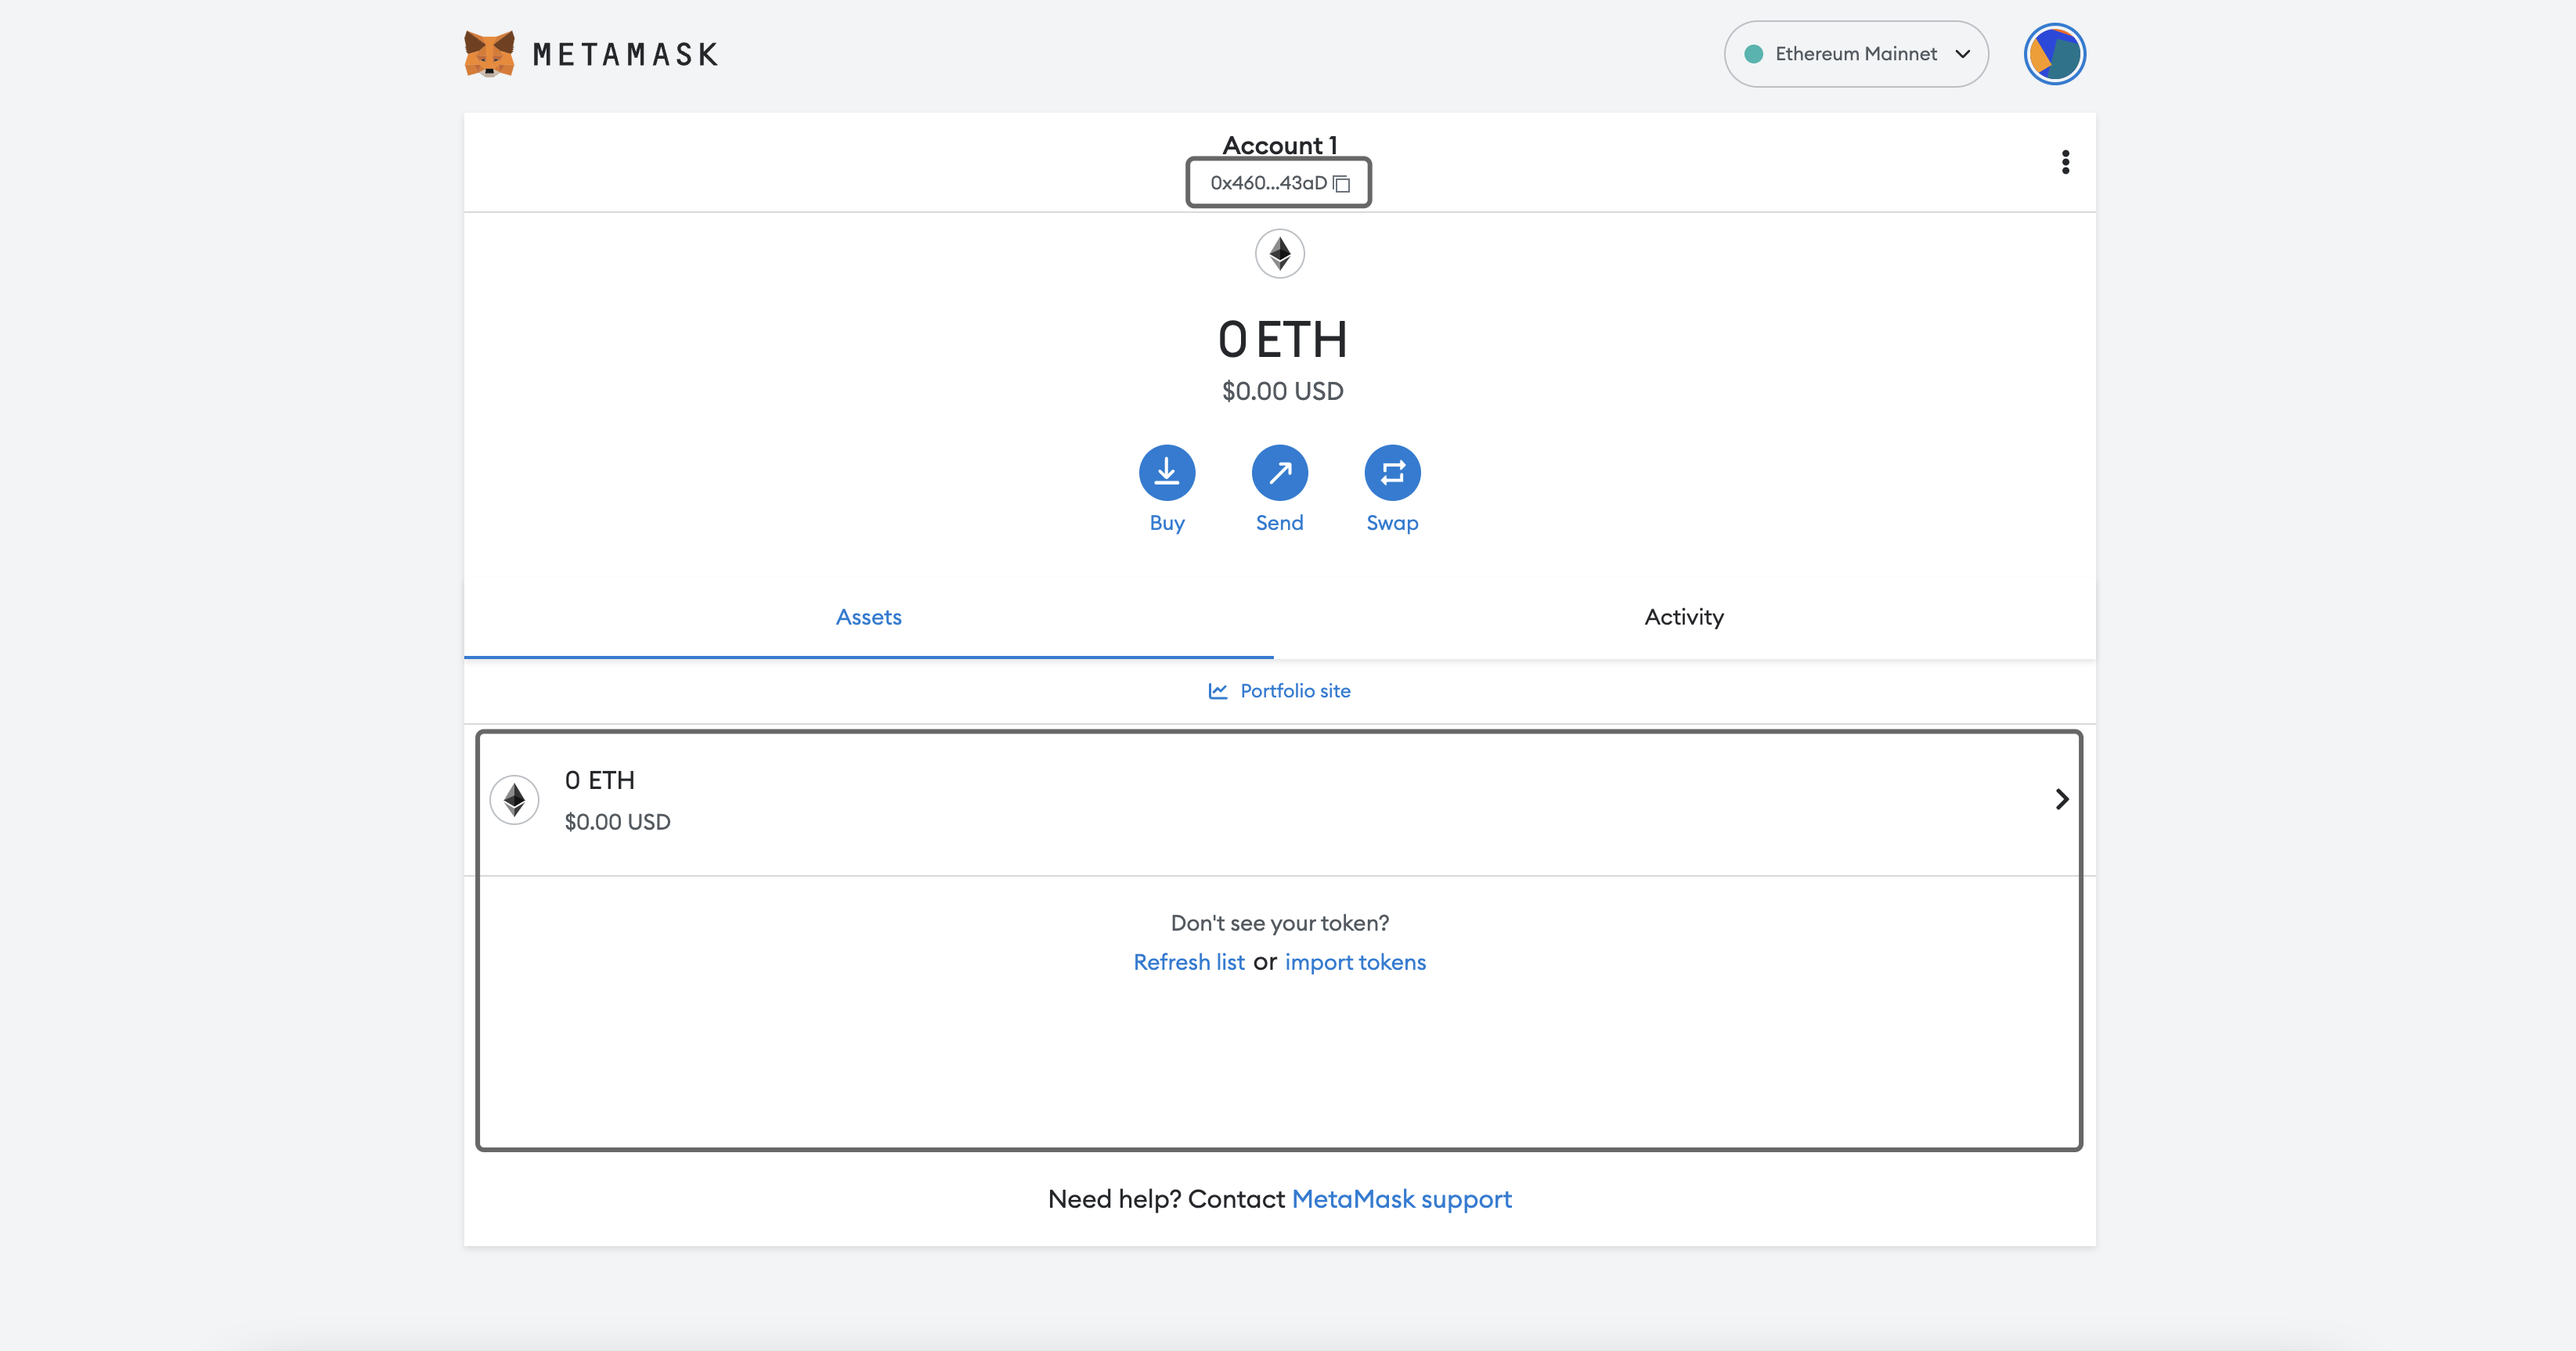Image resolution: width=2576 pixels, height=1351 pixels.
Task: Click the MetaMask fox logo
Action: (x=489, y=54)
